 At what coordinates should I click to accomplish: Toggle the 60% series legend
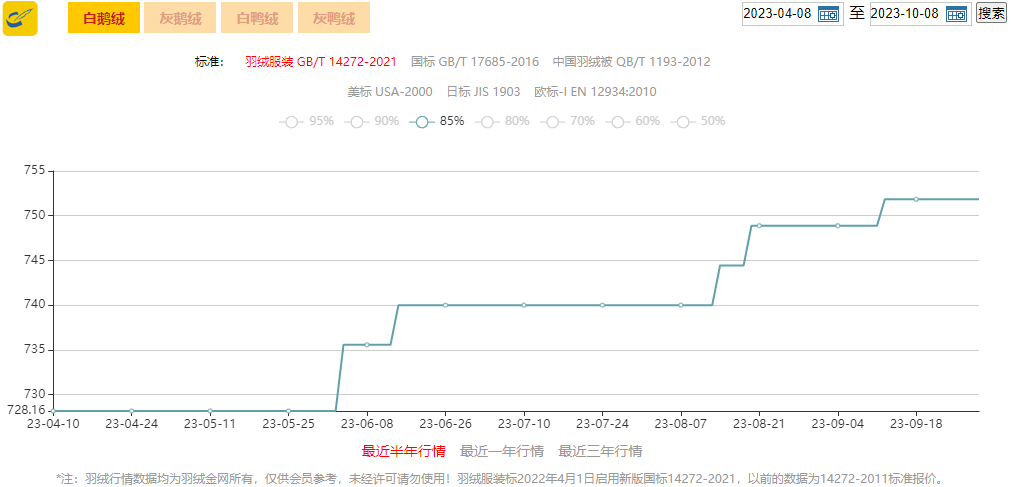pos(633,121)
